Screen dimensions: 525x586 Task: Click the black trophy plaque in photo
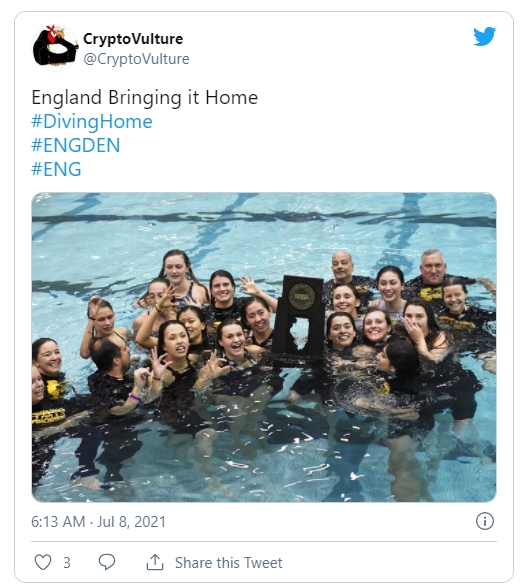[x=299, y=318]
